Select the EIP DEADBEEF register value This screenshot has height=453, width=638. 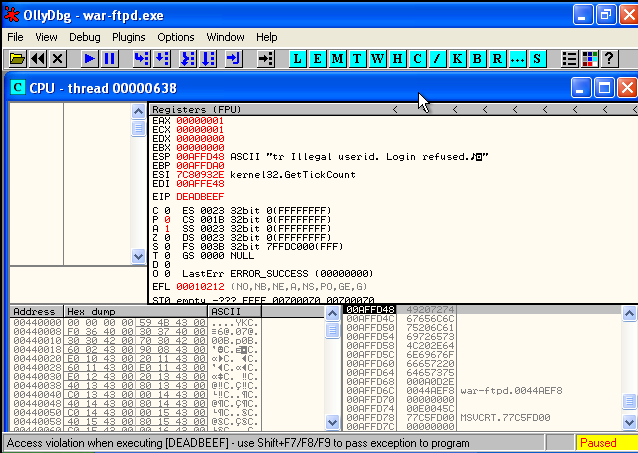[x=200, y=197]
